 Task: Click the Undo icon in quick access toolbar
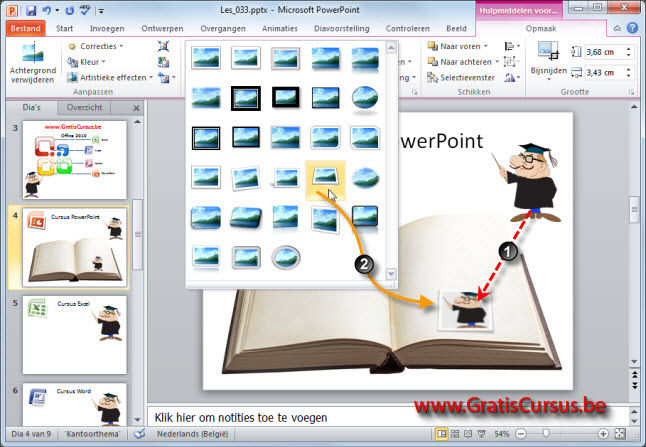click(x=47, y=10)
